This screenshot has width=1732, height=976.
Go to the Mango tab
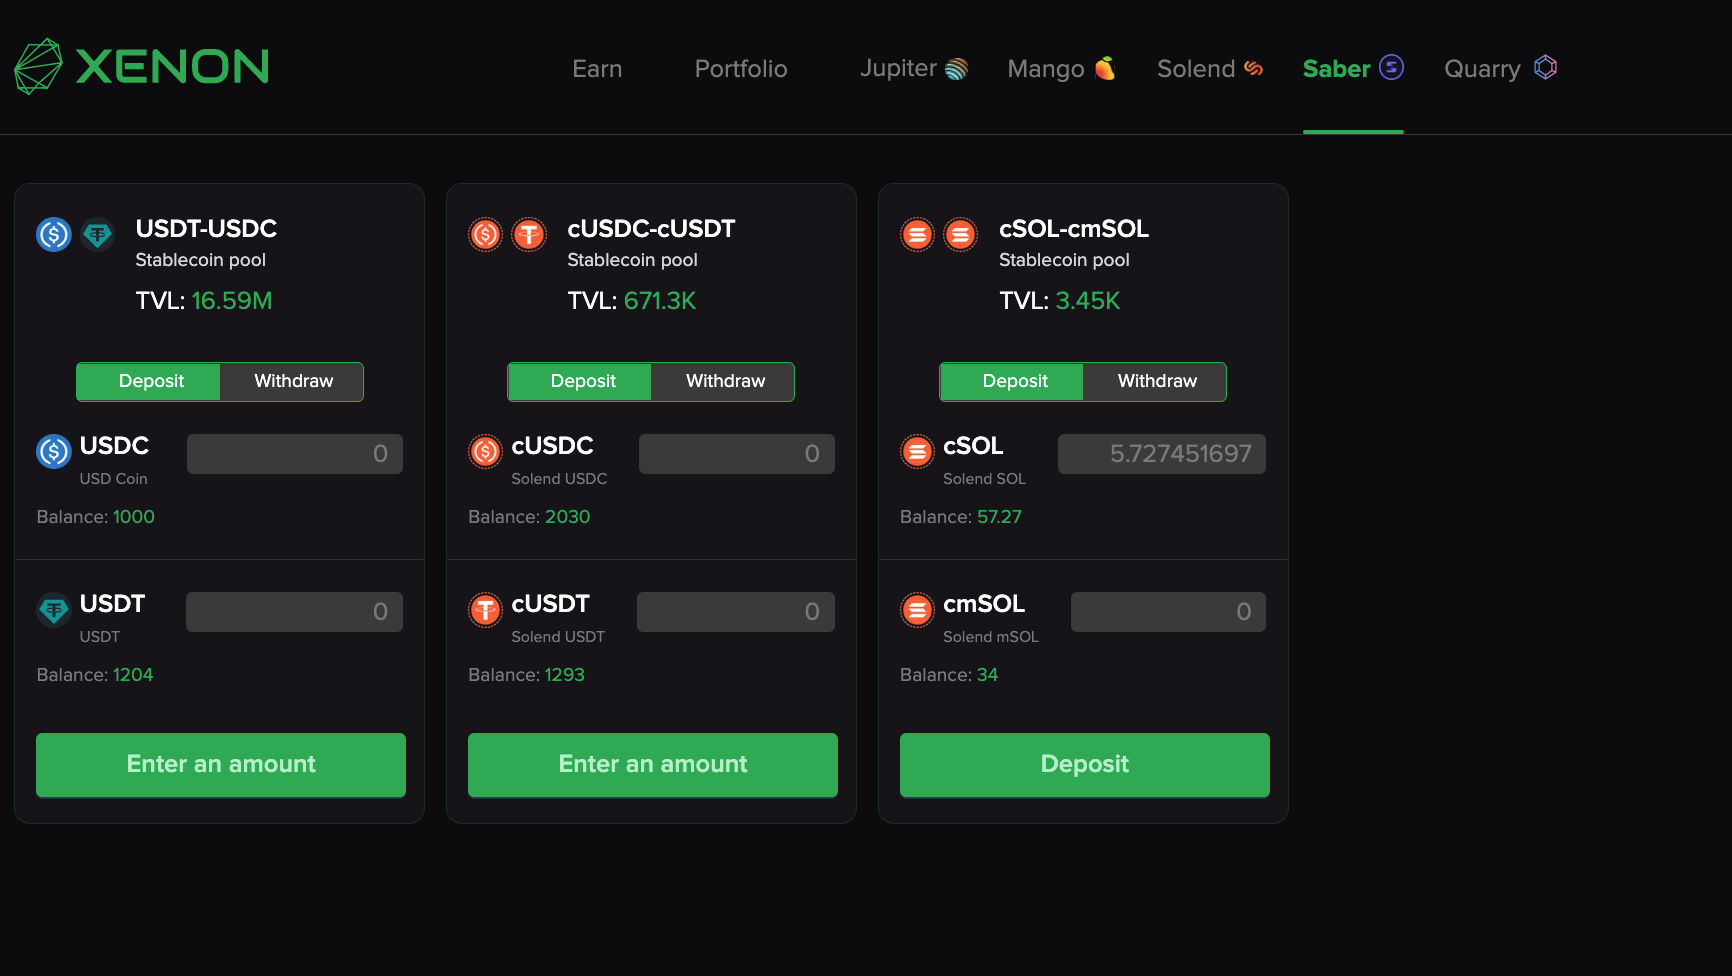[x=1061, y=68]
